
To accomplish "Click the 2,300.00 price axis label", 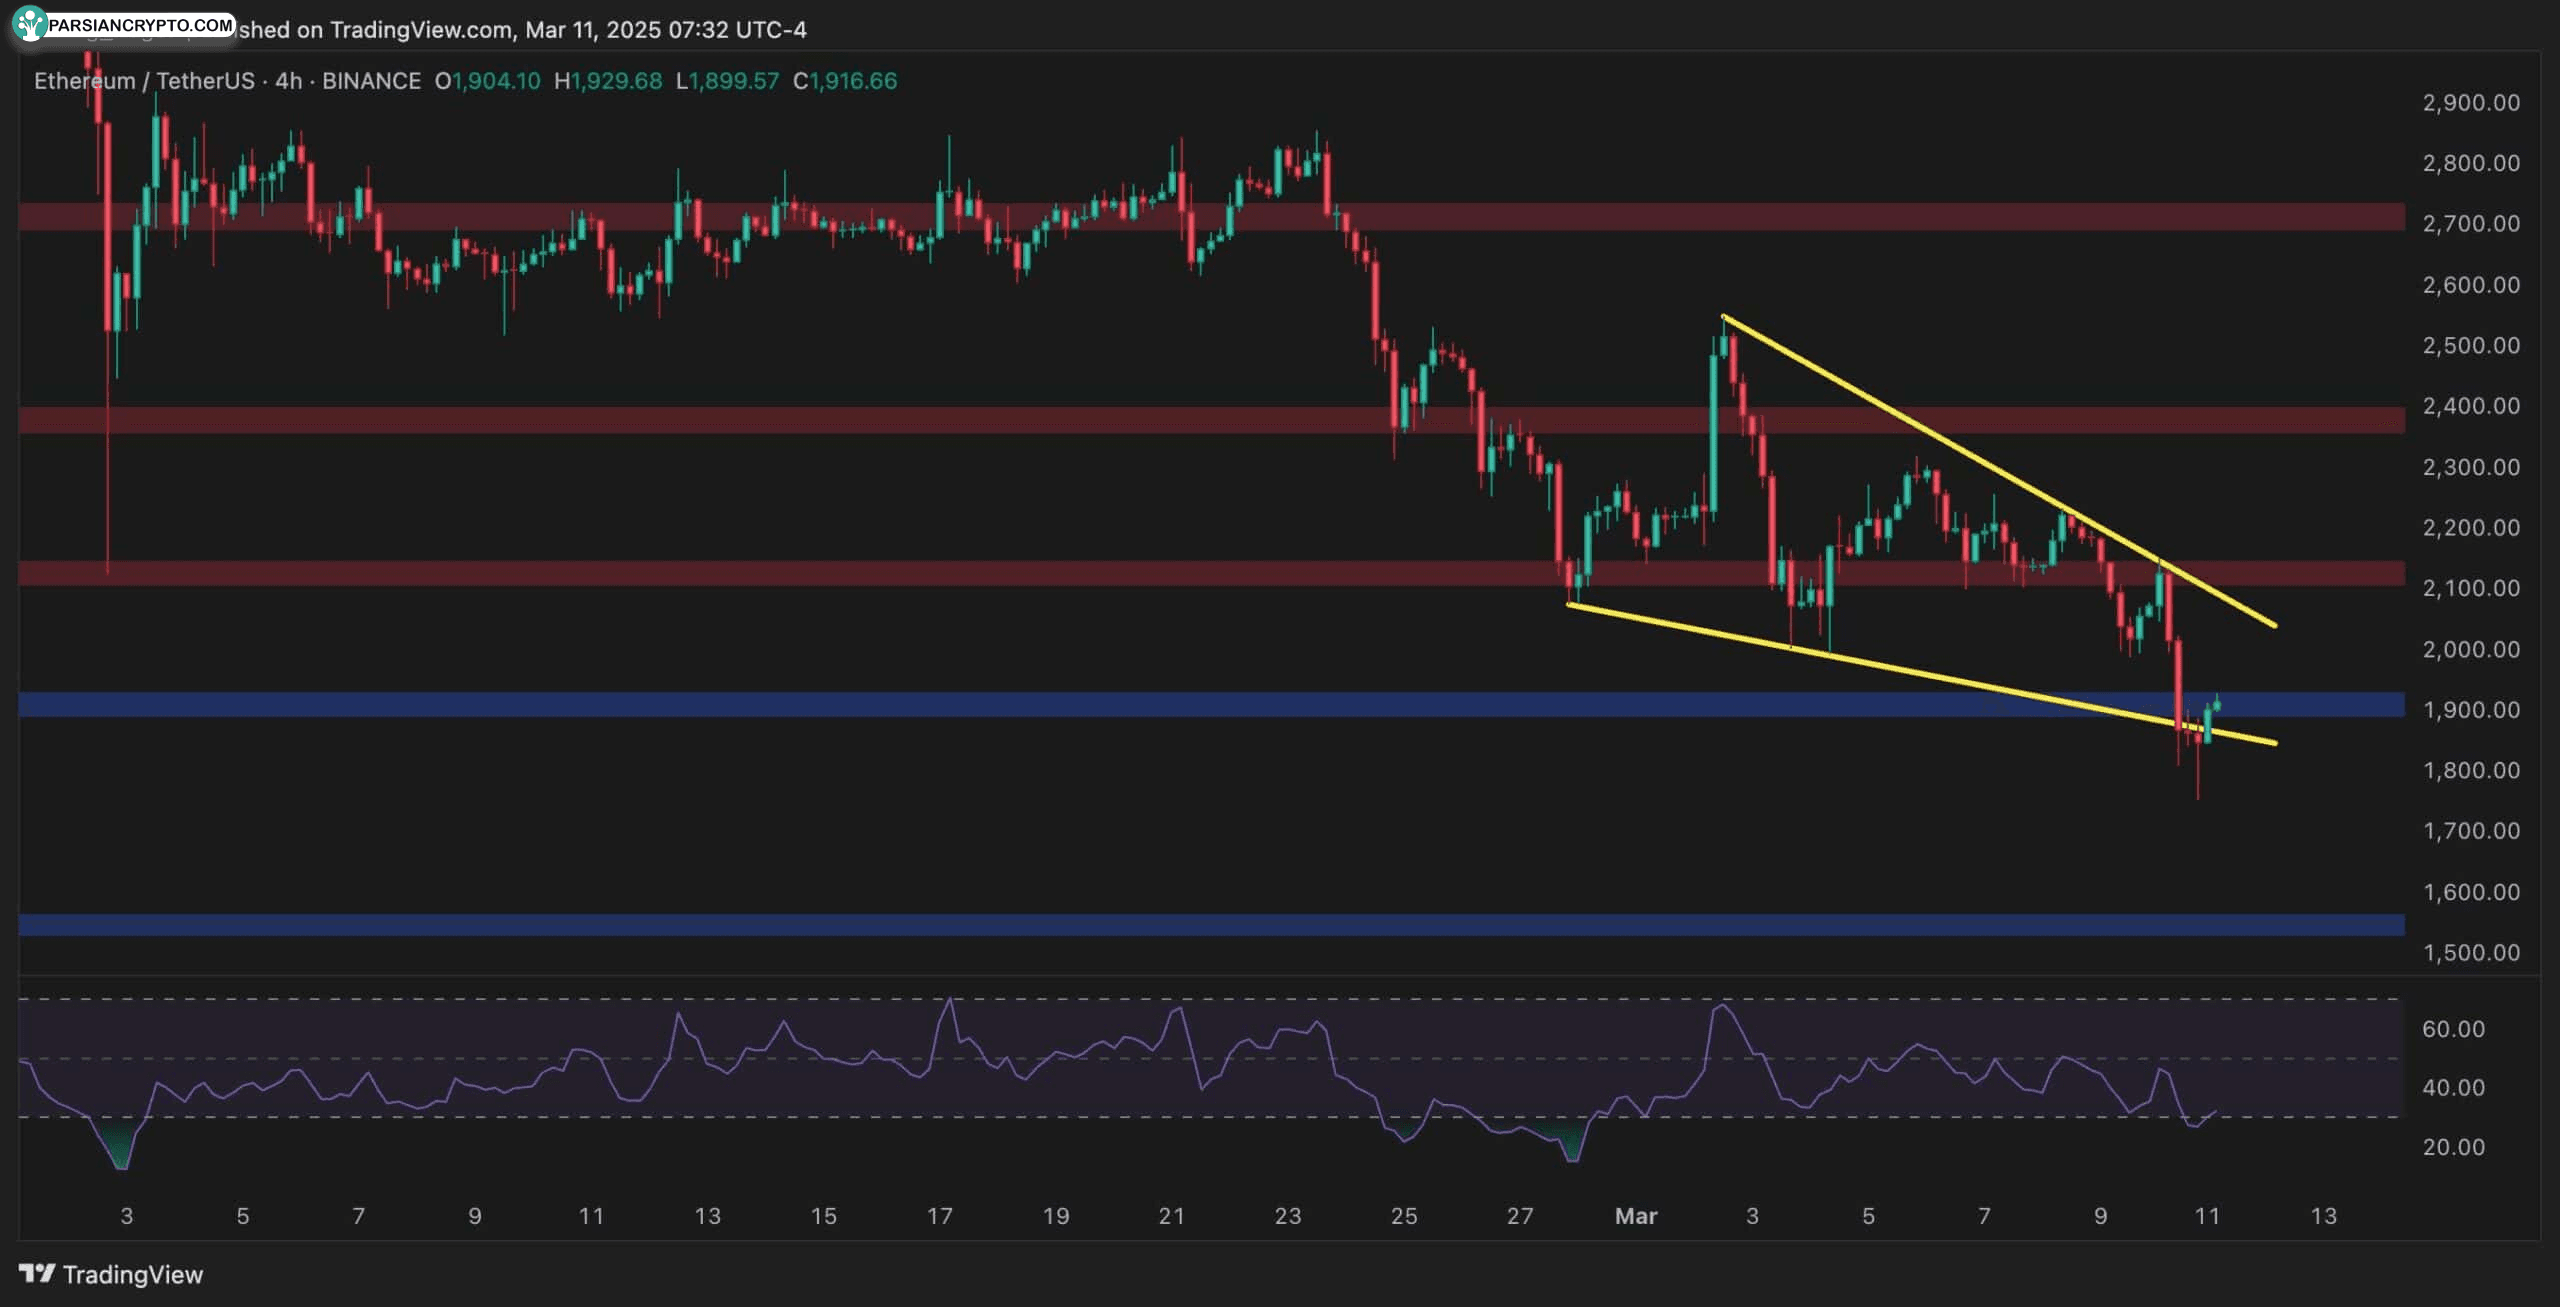I will [2471, 467].
